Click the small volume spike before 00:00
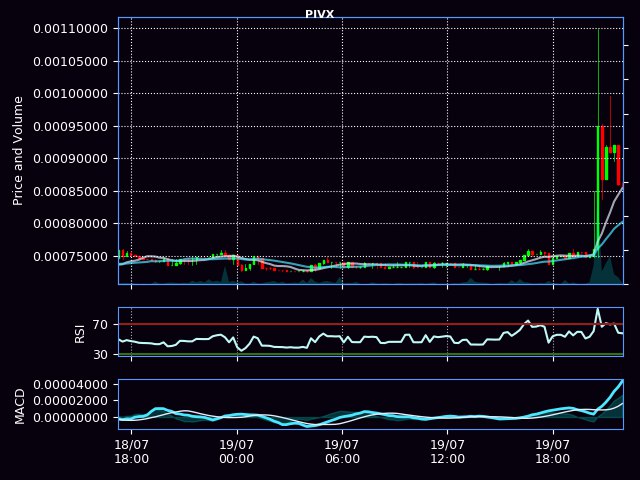This screenshot has width=640, height=480. [x=224, y=274]
